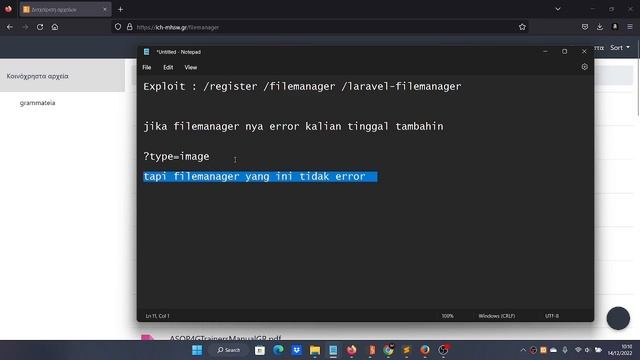Click the 'Exploit : /register' text line
Screen dimensions: 640x360
coord(302,87)
